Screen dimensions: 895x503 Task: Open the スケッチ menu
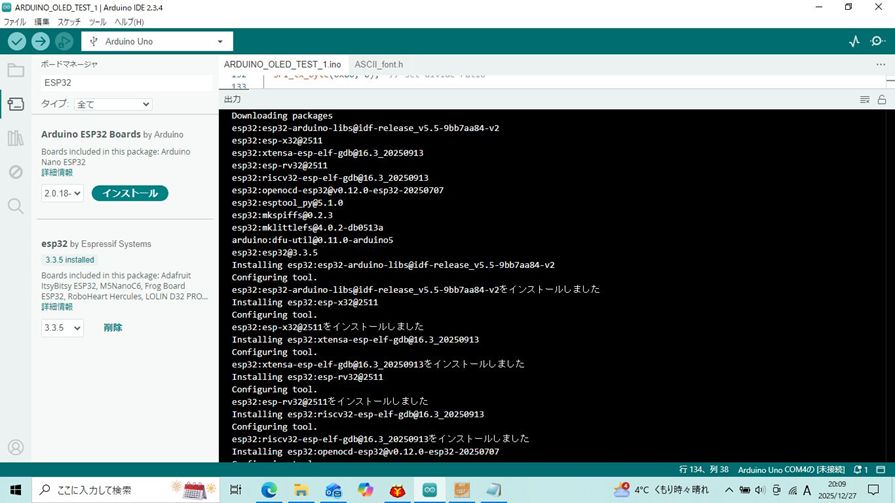(69, 21)
